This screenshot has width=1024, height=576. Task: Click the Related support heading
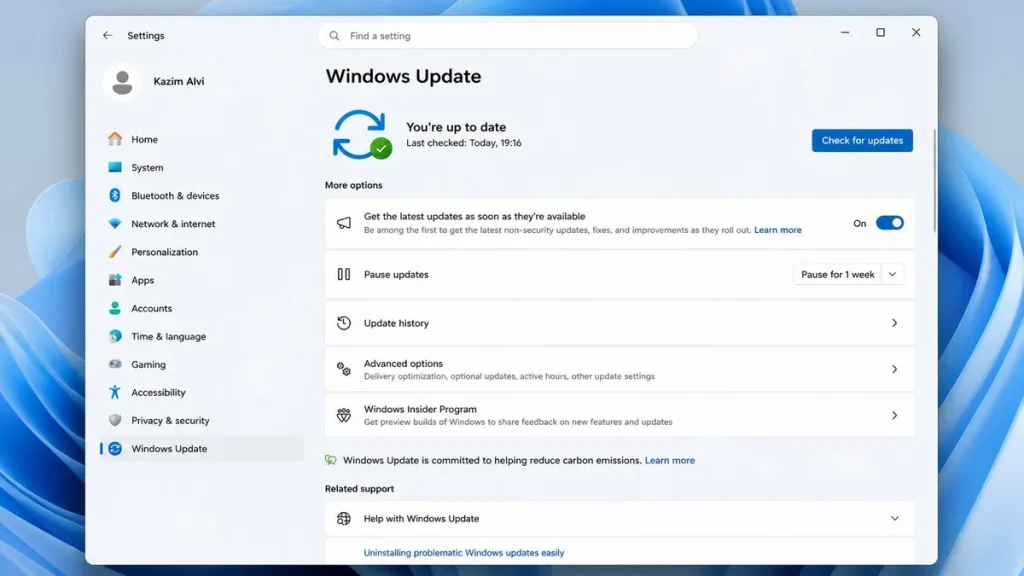[359, 488]
